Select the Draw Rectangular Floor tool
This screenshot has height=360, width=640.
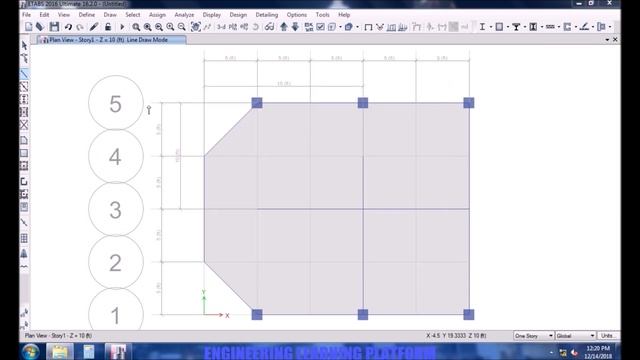[24, 153]
